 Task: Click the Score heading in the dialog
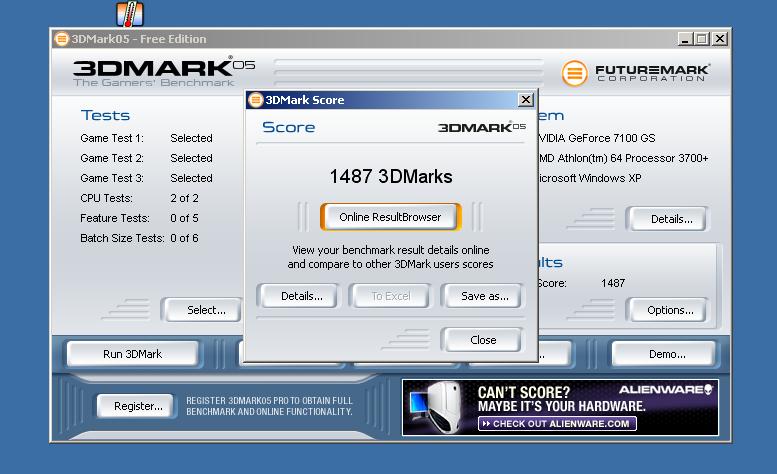[x=288, y=127]
